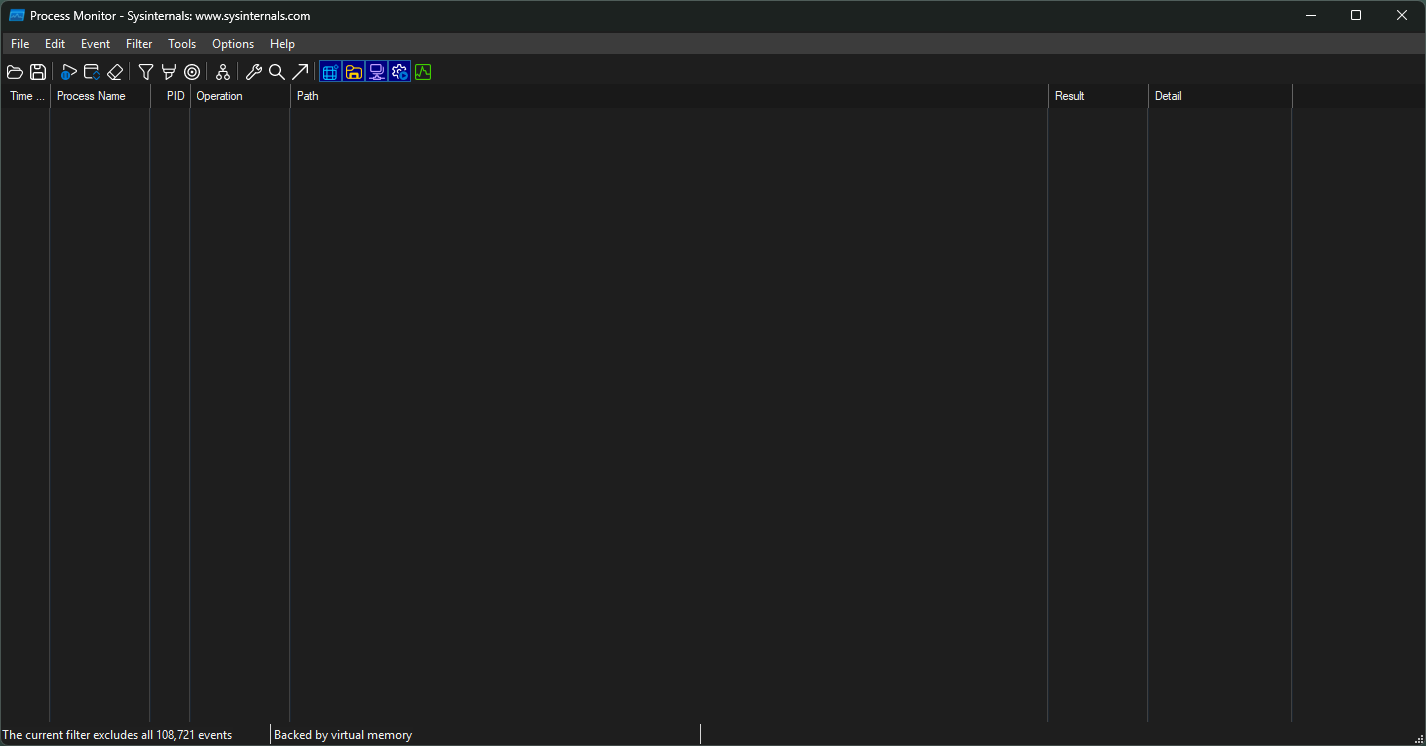Open the File menu
This screenshot has height=746, width=1426.
click(20, 44)
